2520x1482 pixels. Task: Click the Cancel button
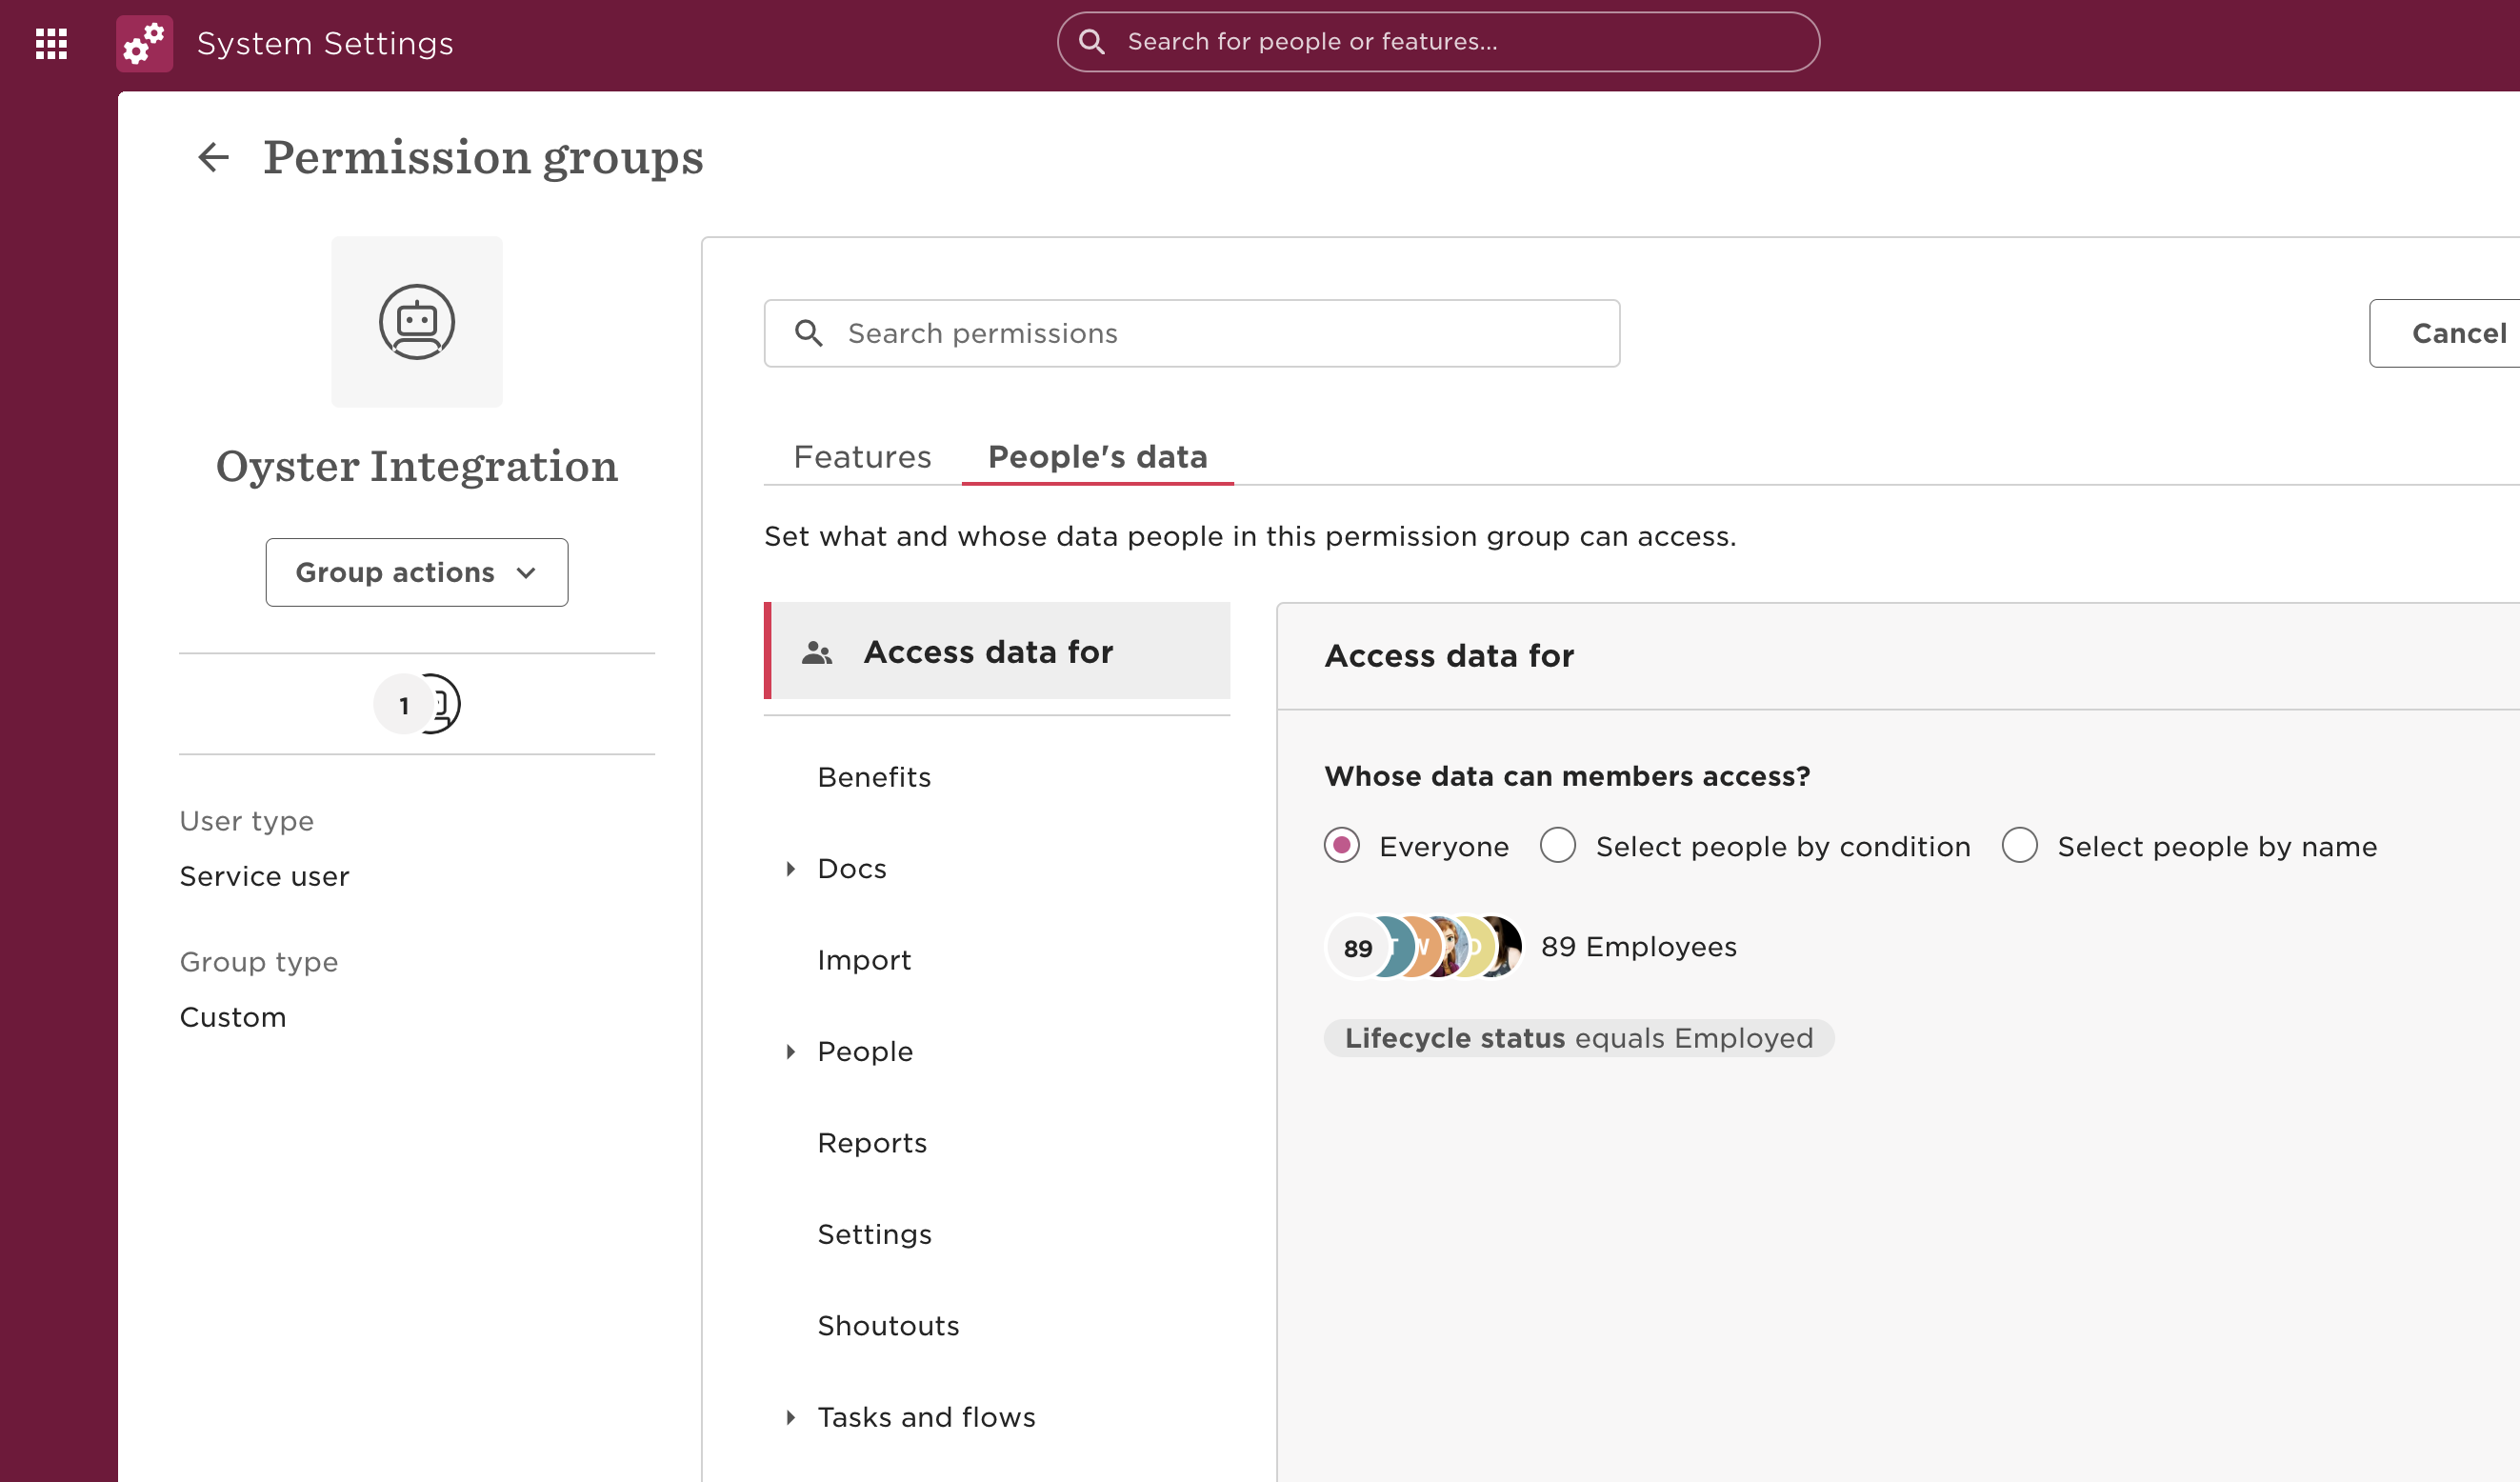tap(2457, 334)
